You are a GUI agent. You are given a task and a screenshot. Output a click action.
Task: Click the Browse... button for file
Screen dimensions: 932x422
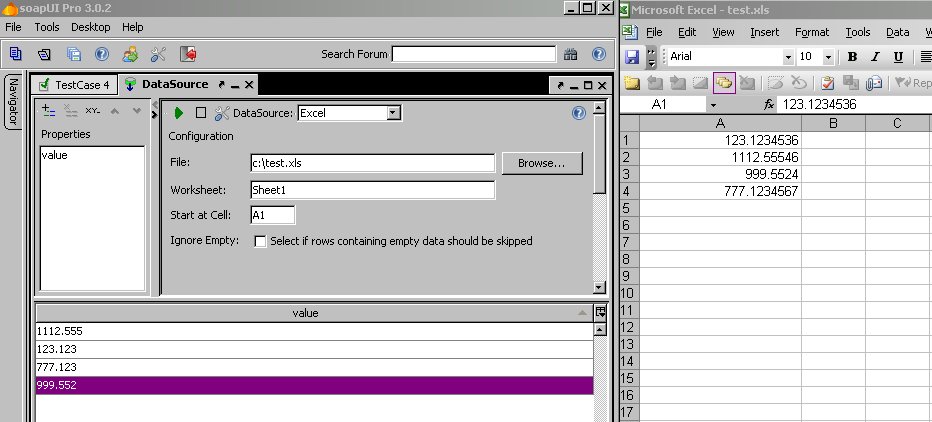click(542, 163)
